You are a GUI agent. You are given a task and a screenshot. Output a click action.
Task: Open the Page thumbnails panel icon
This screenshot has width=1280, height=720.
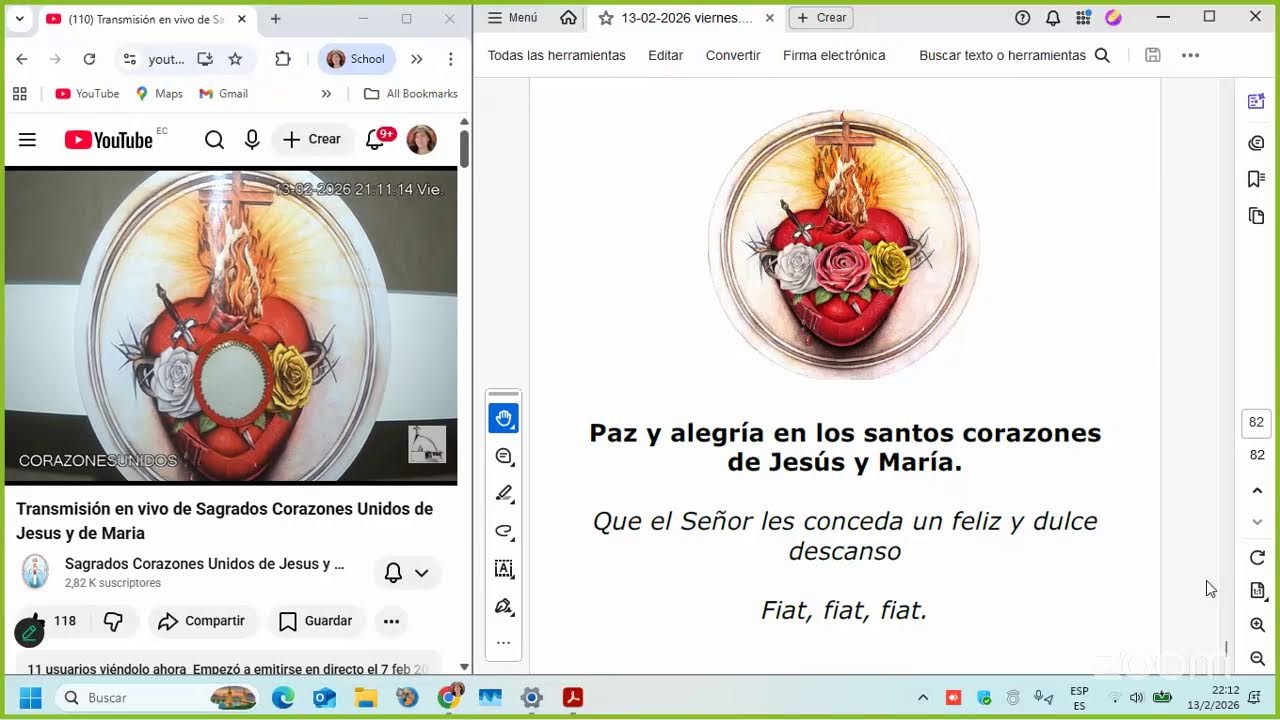coord(1257,216)
